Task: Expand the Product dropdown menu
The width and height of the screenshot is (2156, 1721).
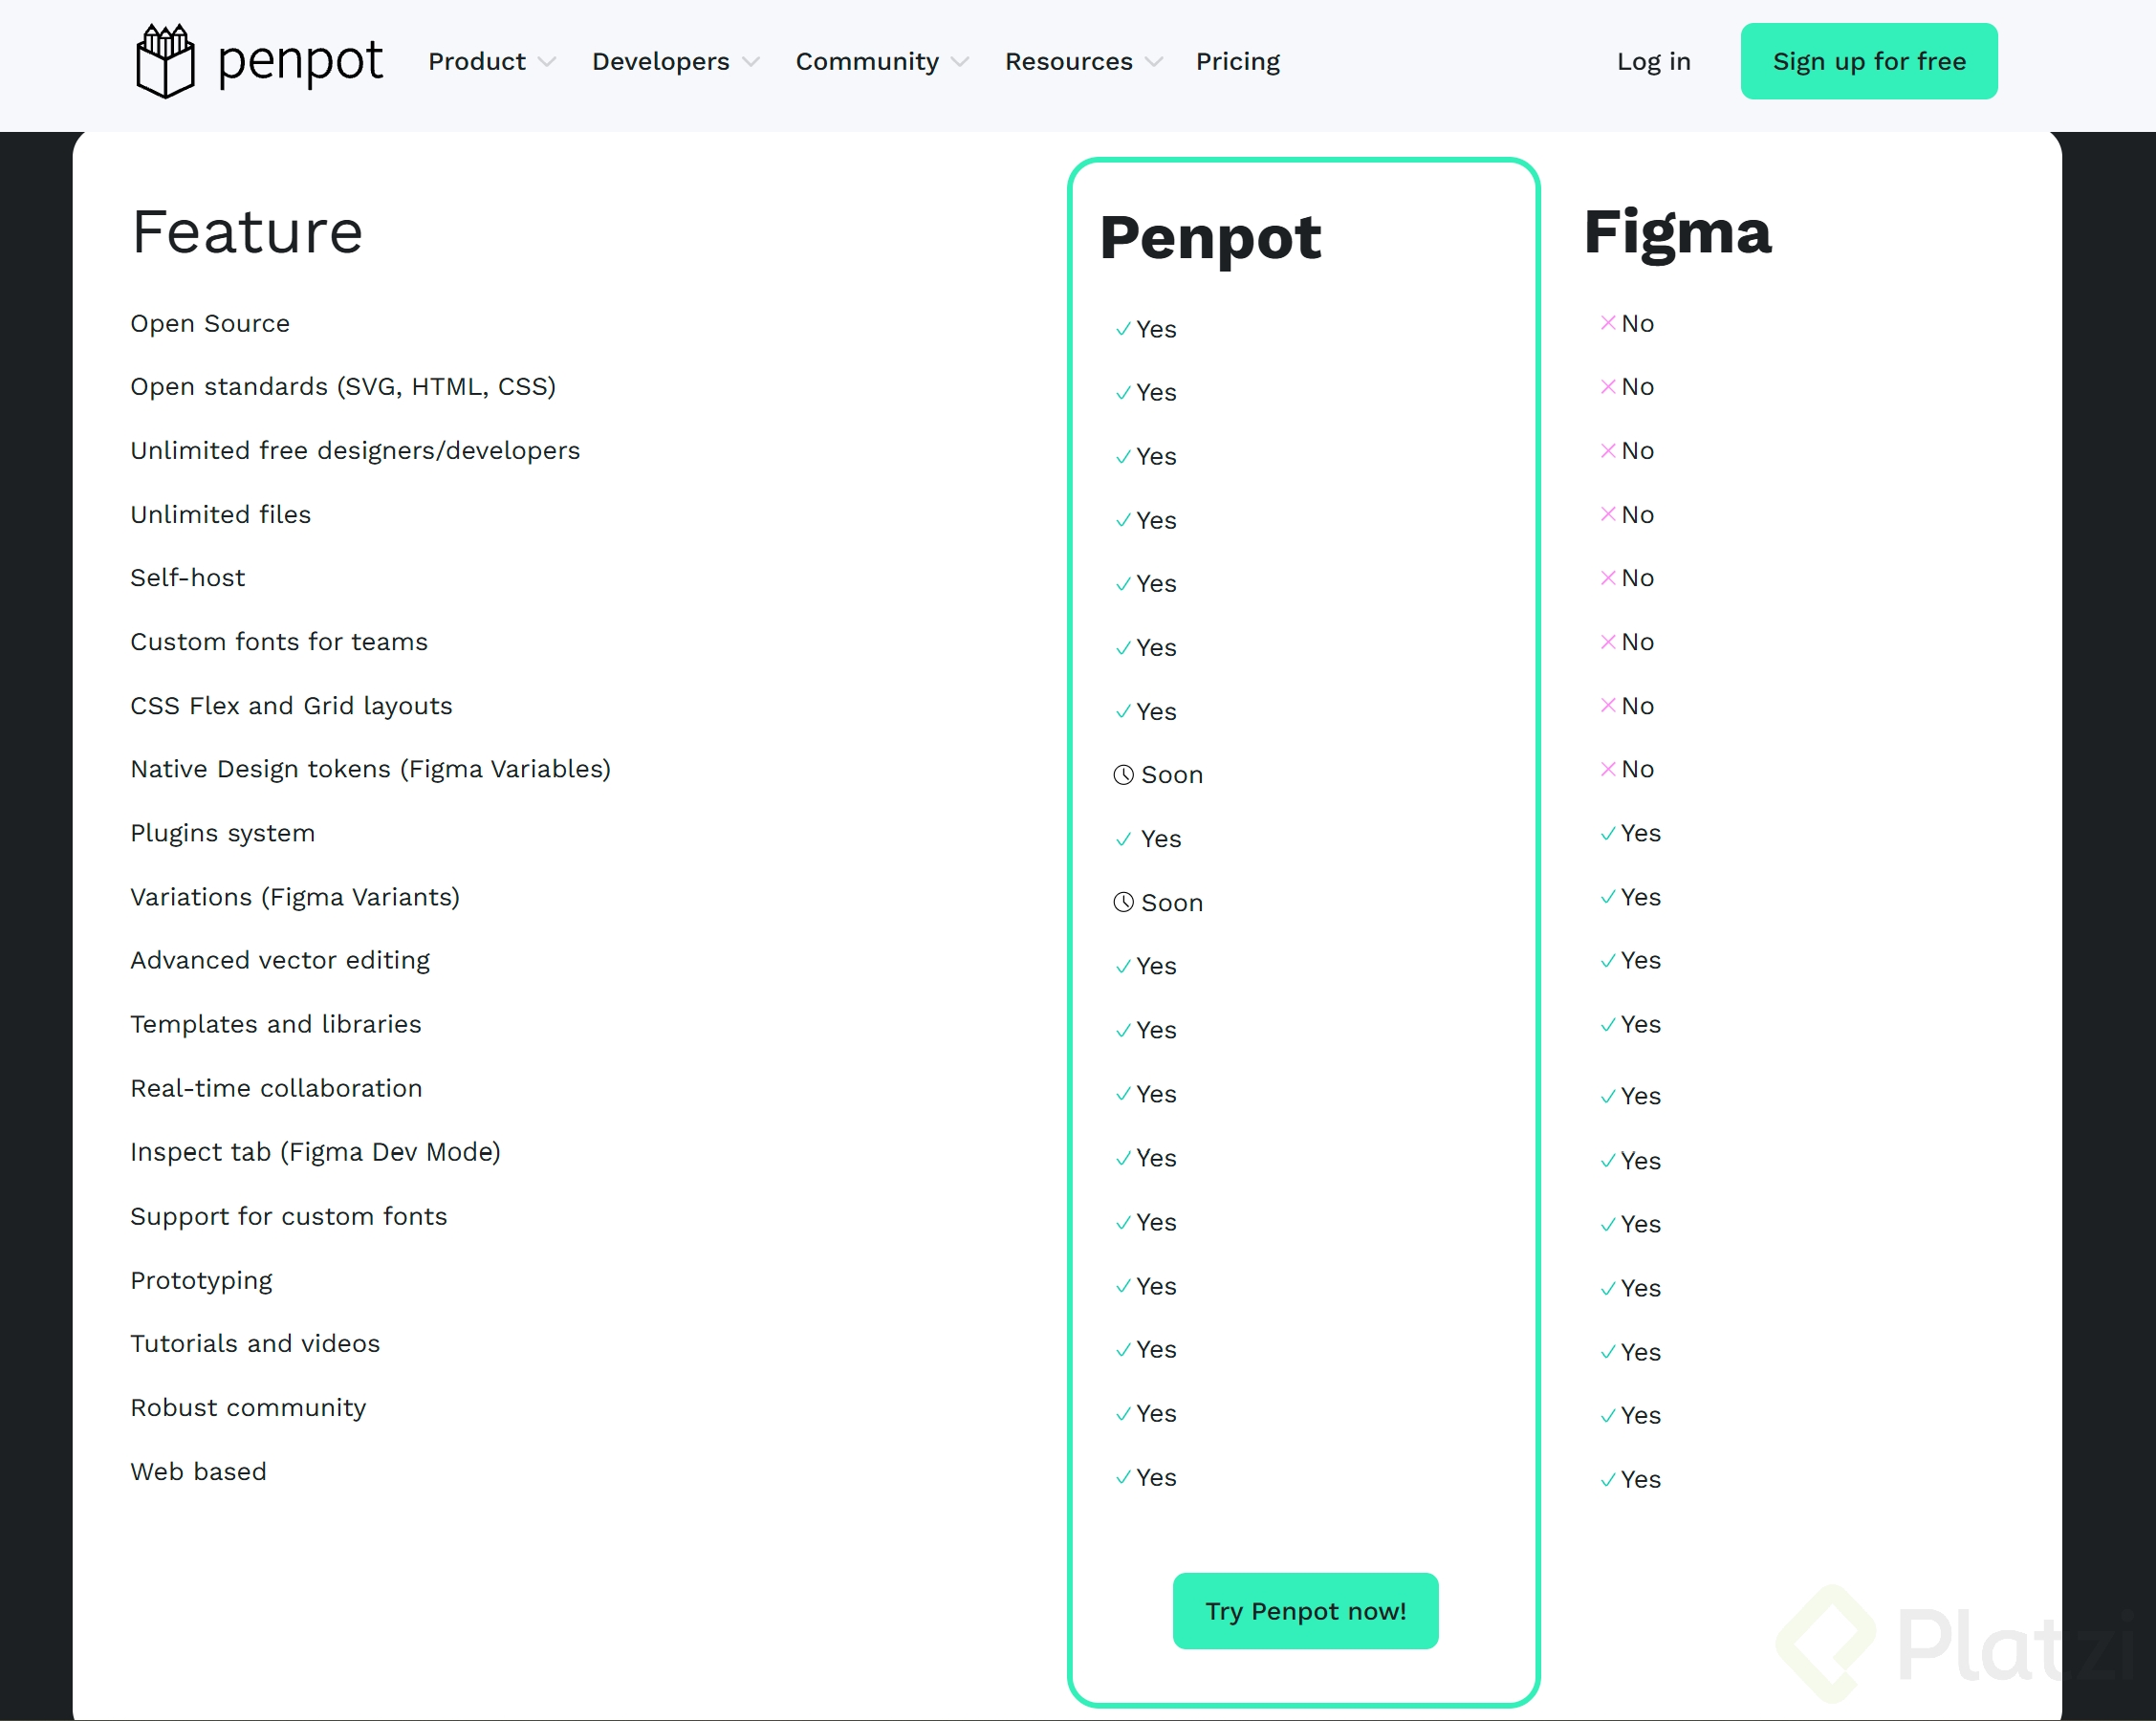Action: pyautogui.click(x=491, y=61)
